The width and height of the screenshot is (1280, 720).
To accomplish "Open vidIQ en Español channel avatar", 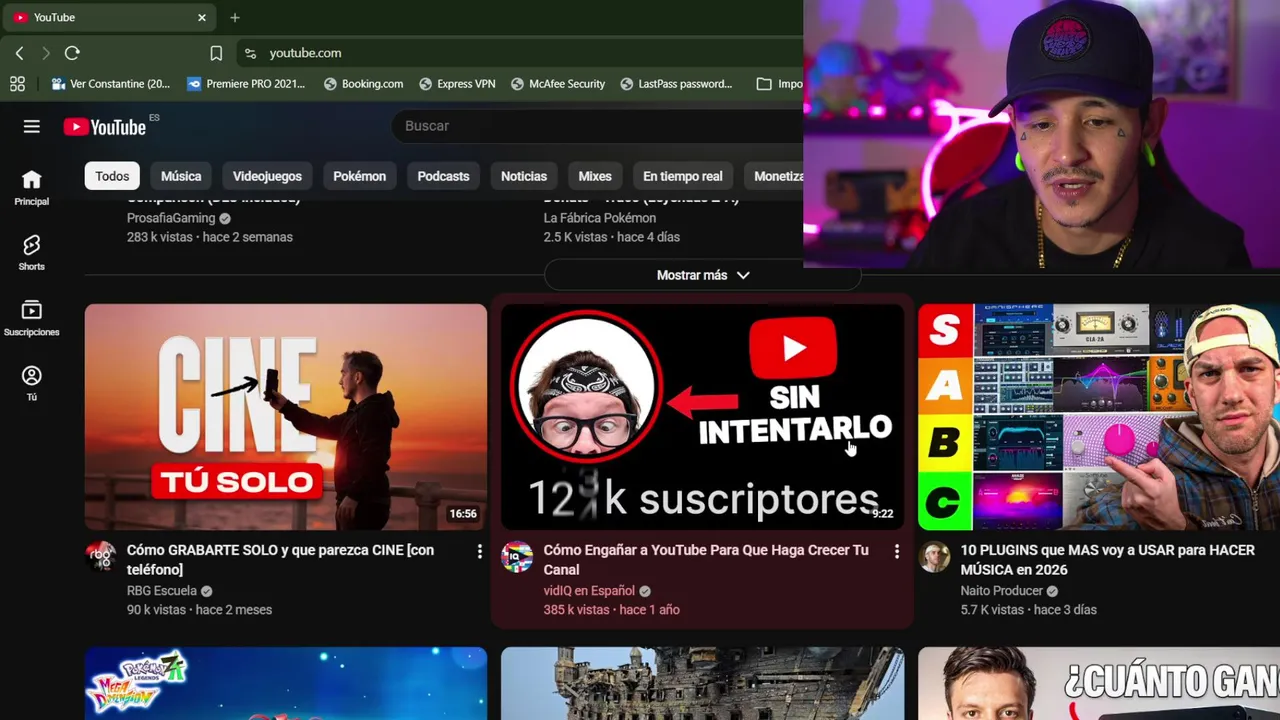I will pyautogui.click(x=517, y=557).
